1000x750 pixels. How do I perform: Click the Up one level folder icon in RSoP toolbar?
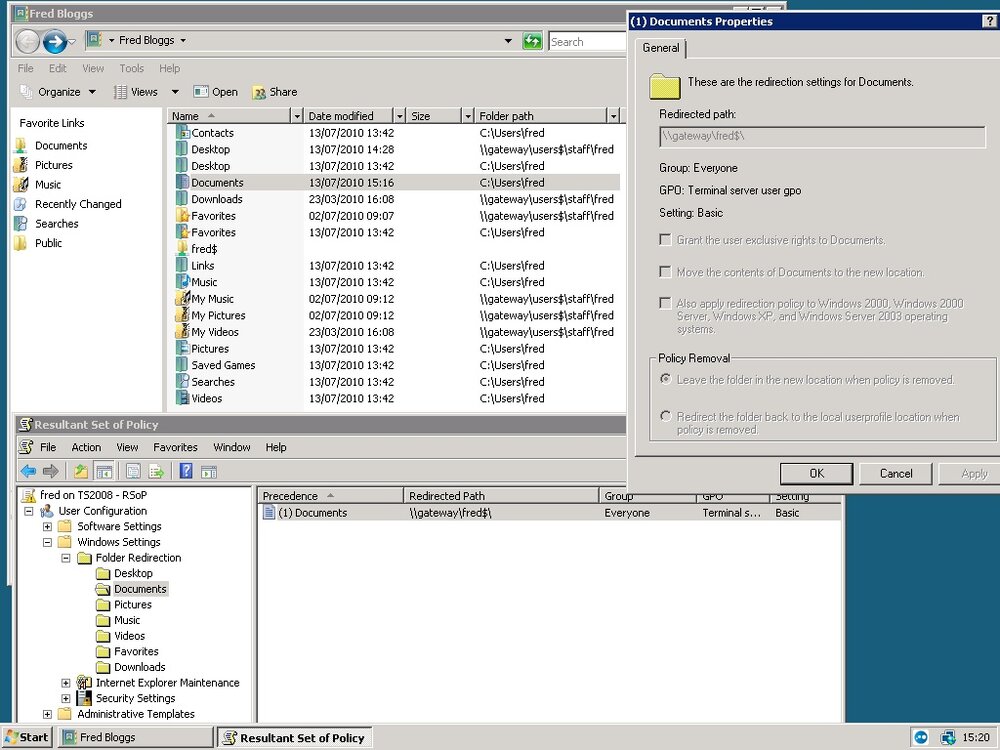click(80, 471)
